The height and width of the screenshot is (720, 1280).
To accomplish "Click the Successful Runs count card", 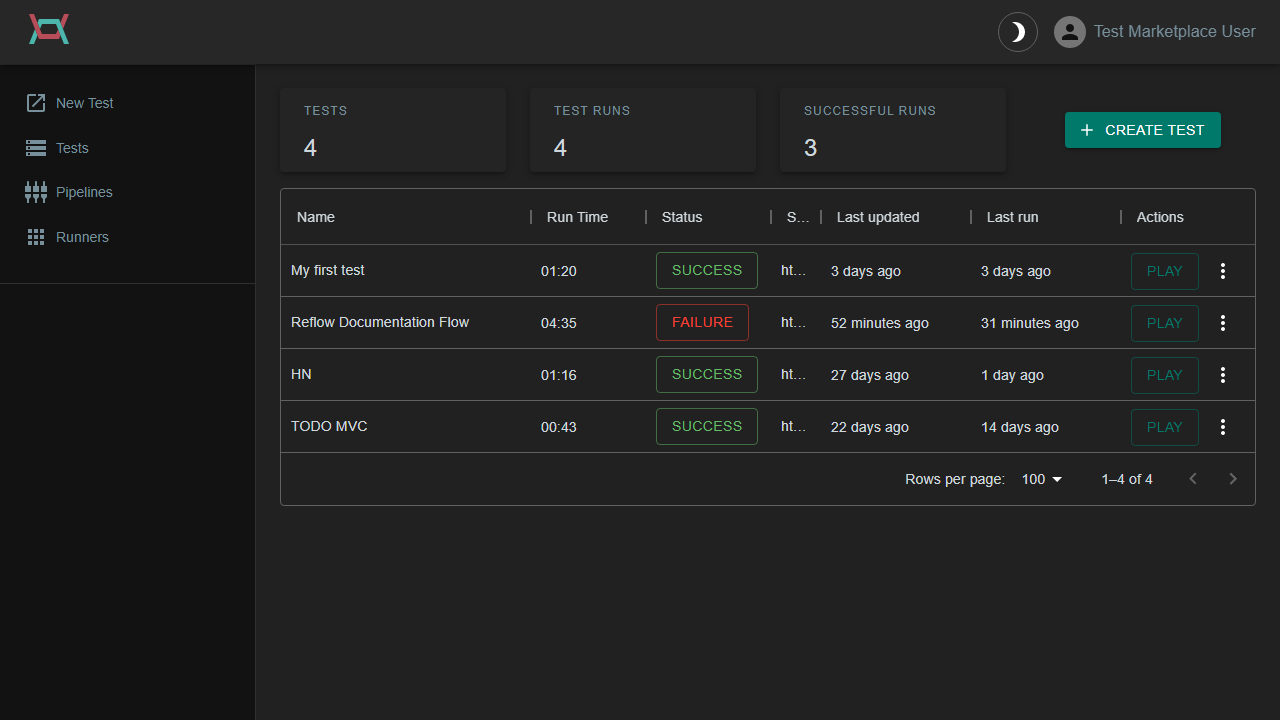I will coord(893,130).
